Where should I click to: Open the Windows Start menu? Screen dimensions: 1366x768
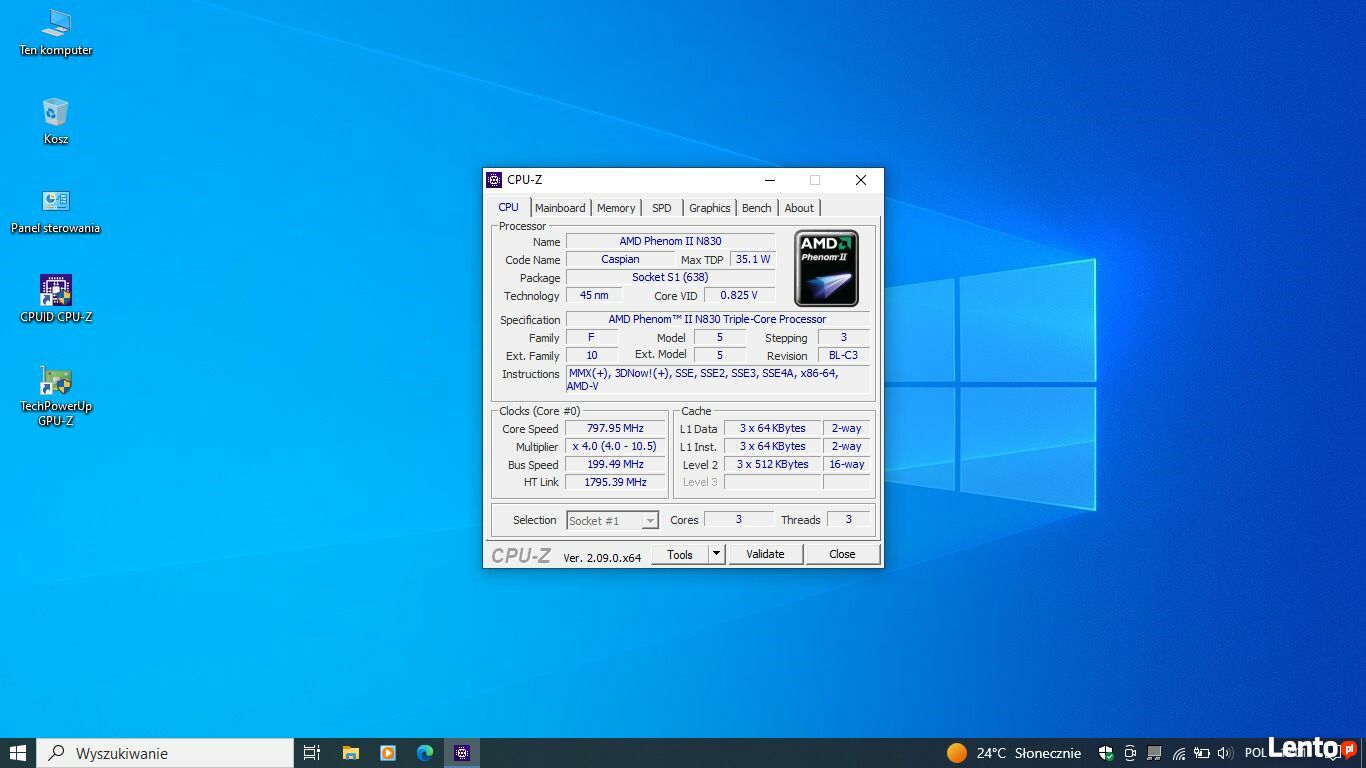coord(17,753)
